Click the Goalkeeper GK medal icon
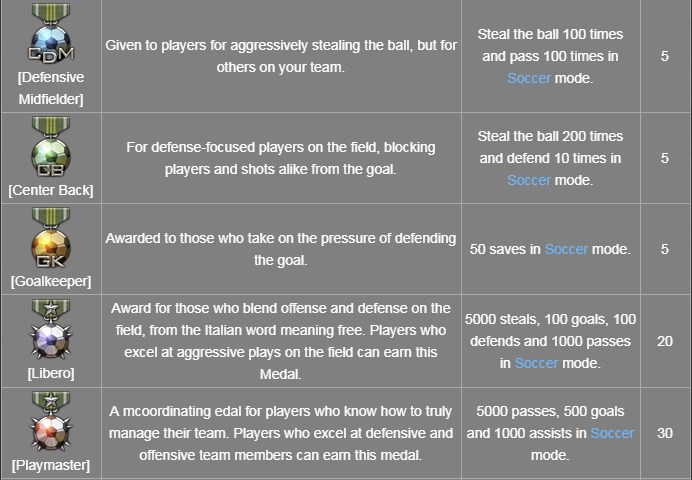Screen dimensions: 692x480 coord(50,240)
